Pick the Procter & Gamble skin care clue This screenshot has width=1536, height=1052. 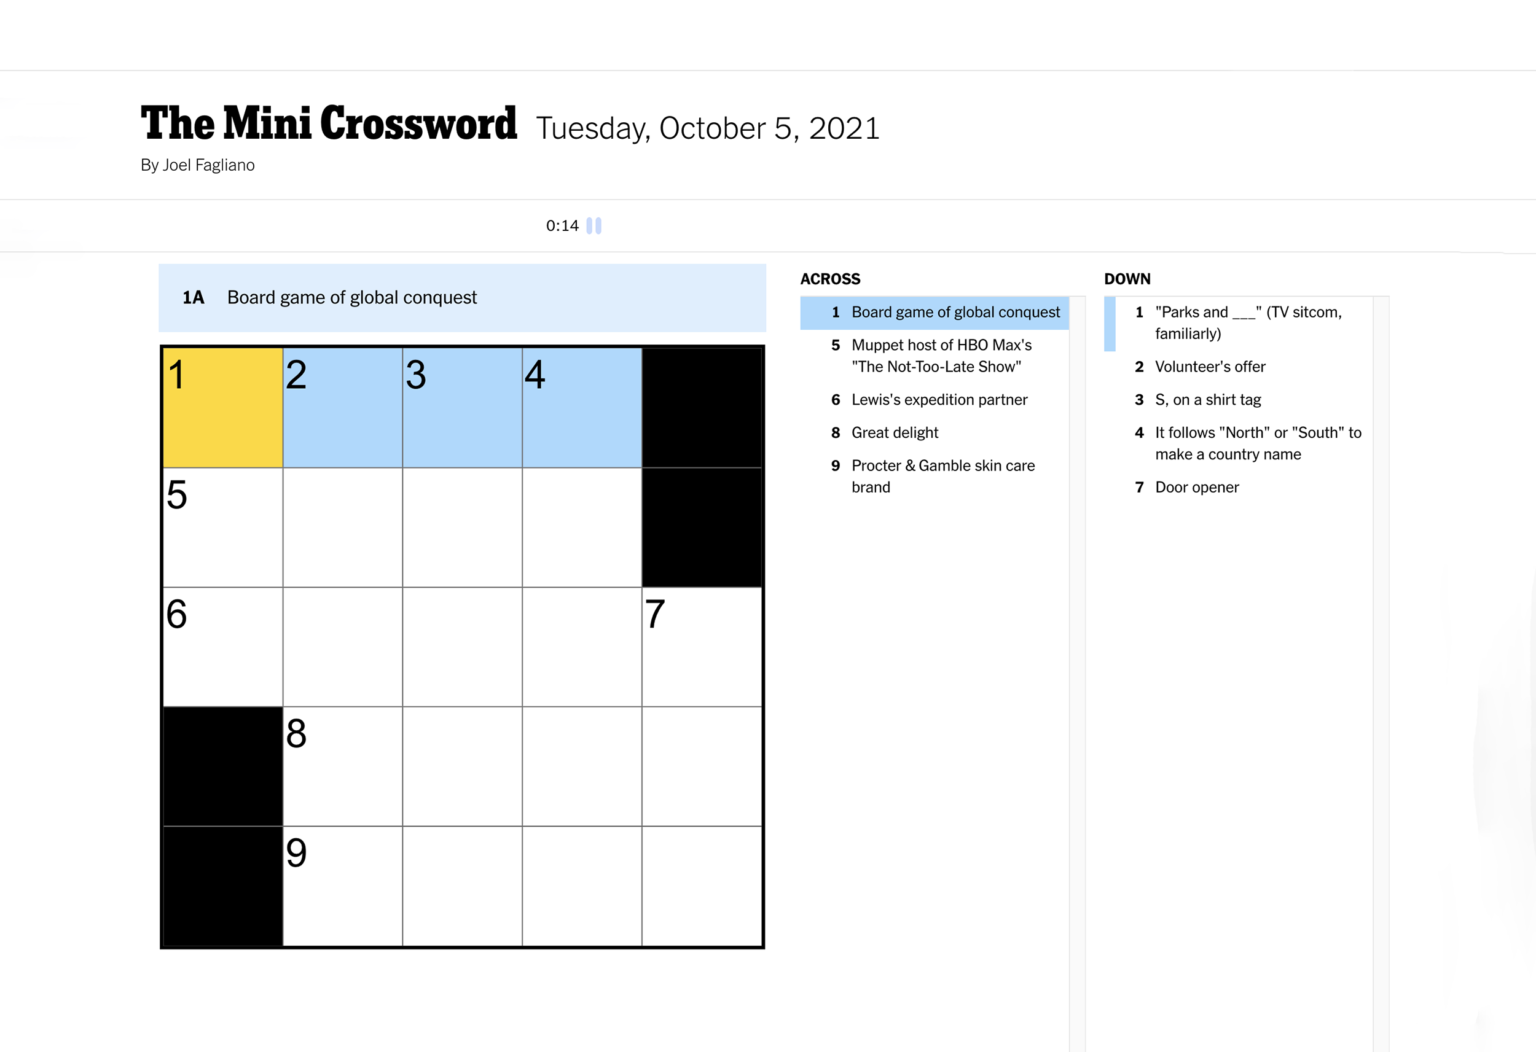pyautogui.click(x=942, y=476)
